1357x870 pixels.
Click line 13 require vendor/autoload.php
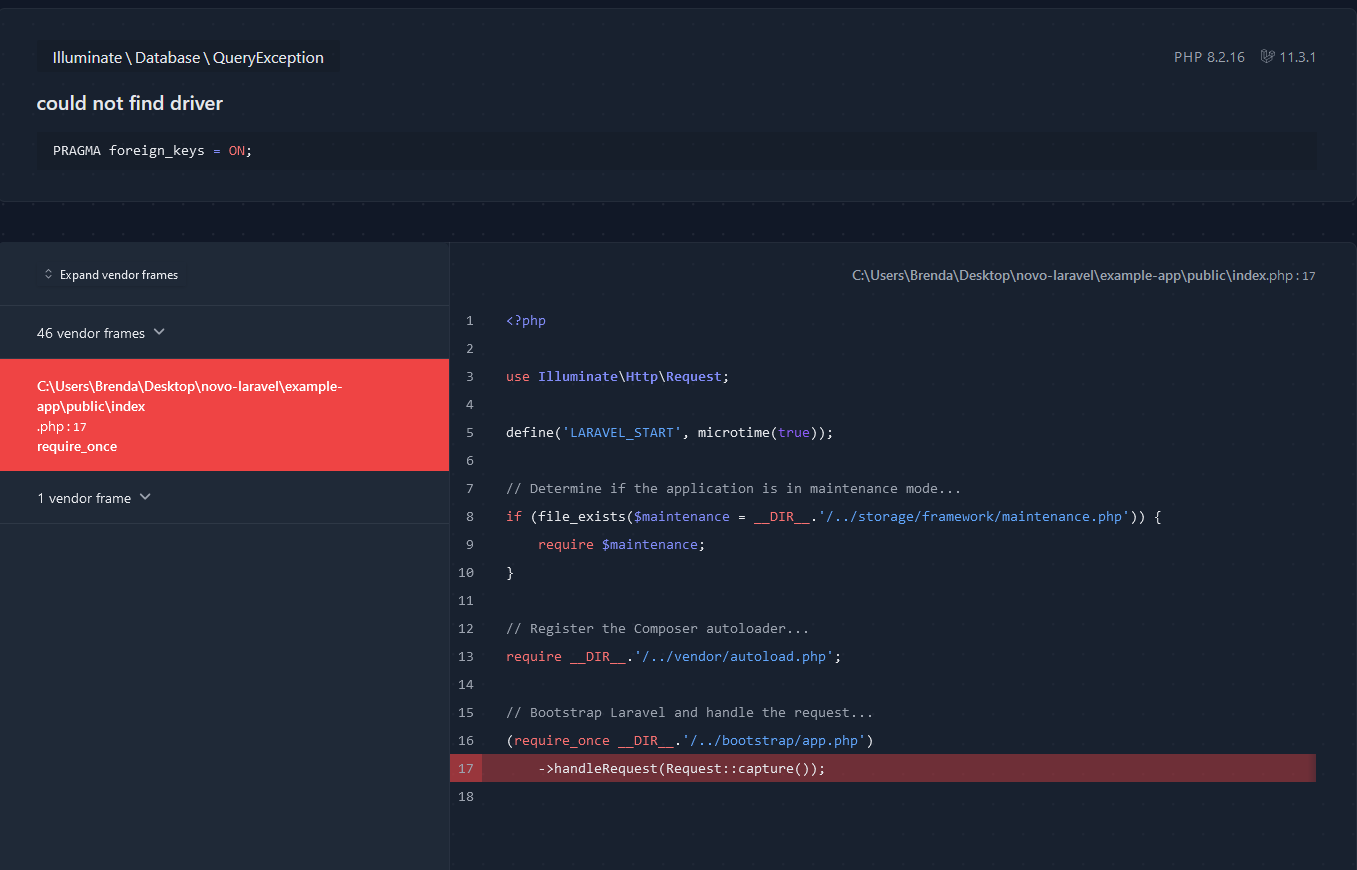(674, 656)
